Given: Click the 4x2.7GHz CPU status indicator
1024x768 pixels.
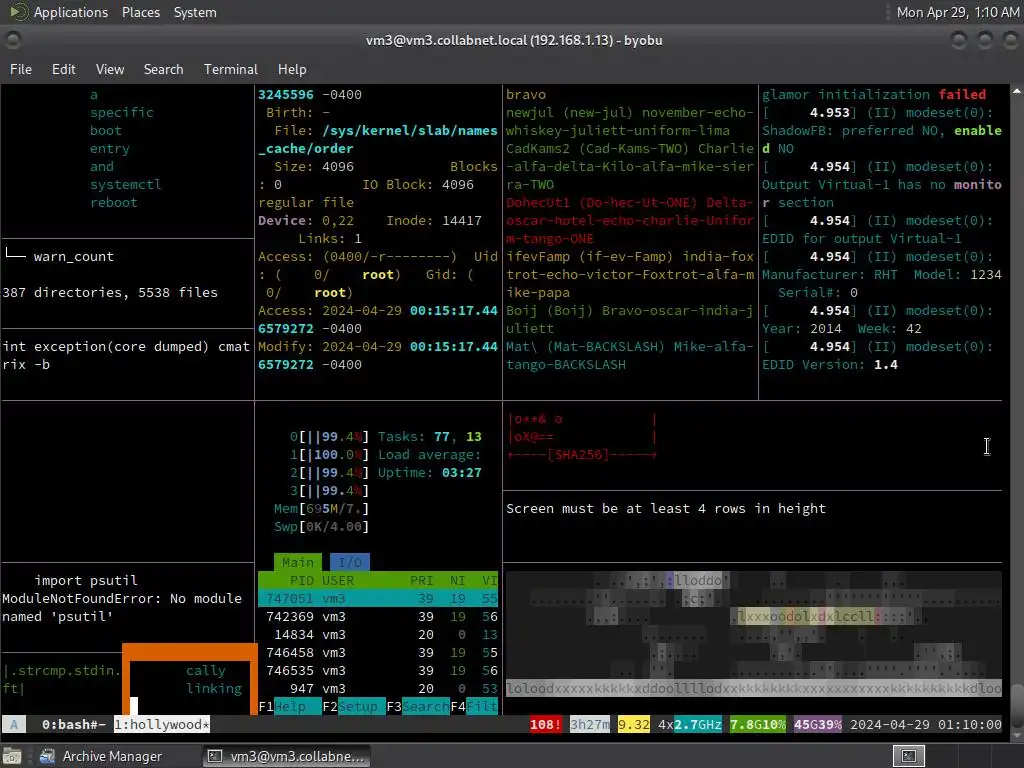Looking at the screenshot, I should coord(690,724).
